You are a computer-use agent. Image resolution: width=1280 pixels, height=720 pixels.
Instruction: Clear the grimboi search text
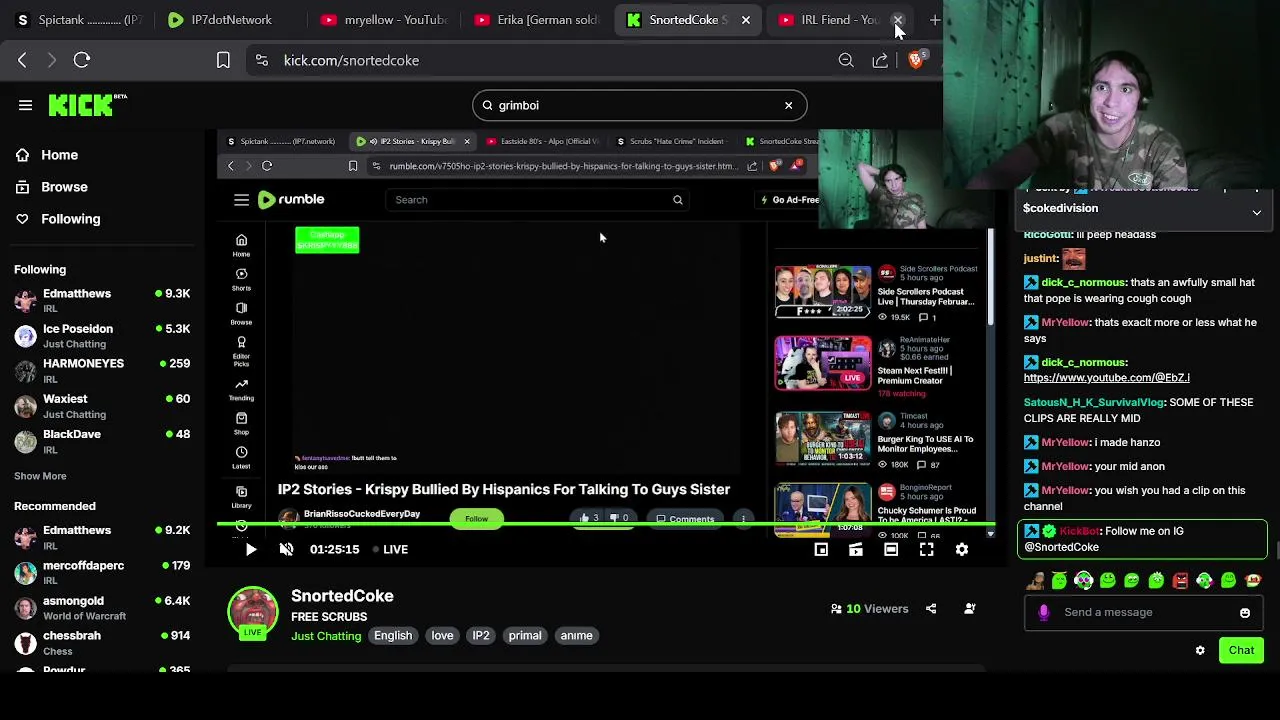pos(788,105)
